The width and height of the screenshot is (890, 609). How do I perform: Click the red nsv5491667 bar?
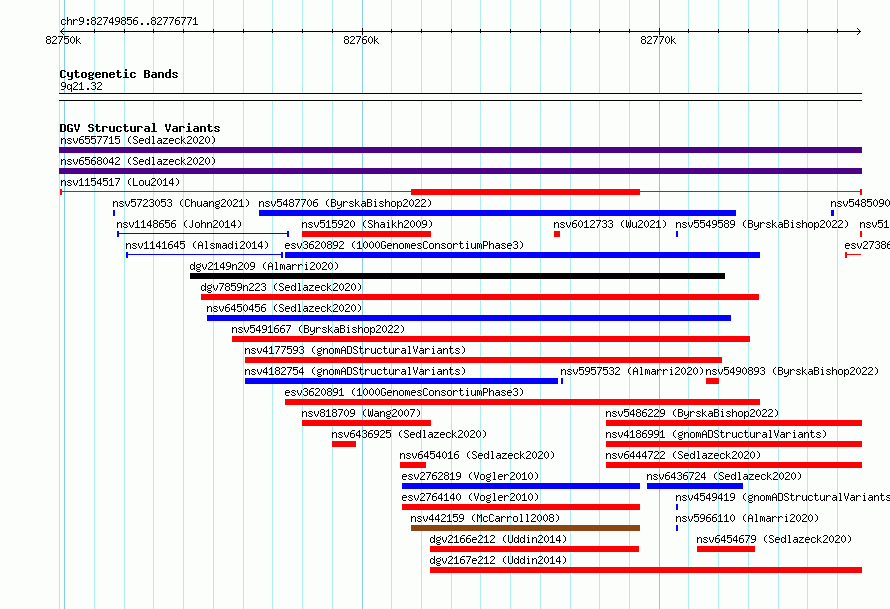[x=491, y=339]
